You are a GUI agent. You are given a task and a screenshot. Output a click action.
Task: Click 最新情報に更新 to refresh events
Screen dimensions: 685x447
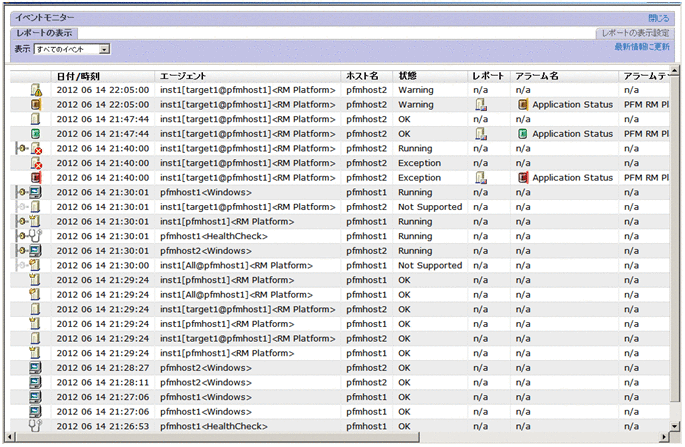(x=642, y=47)
